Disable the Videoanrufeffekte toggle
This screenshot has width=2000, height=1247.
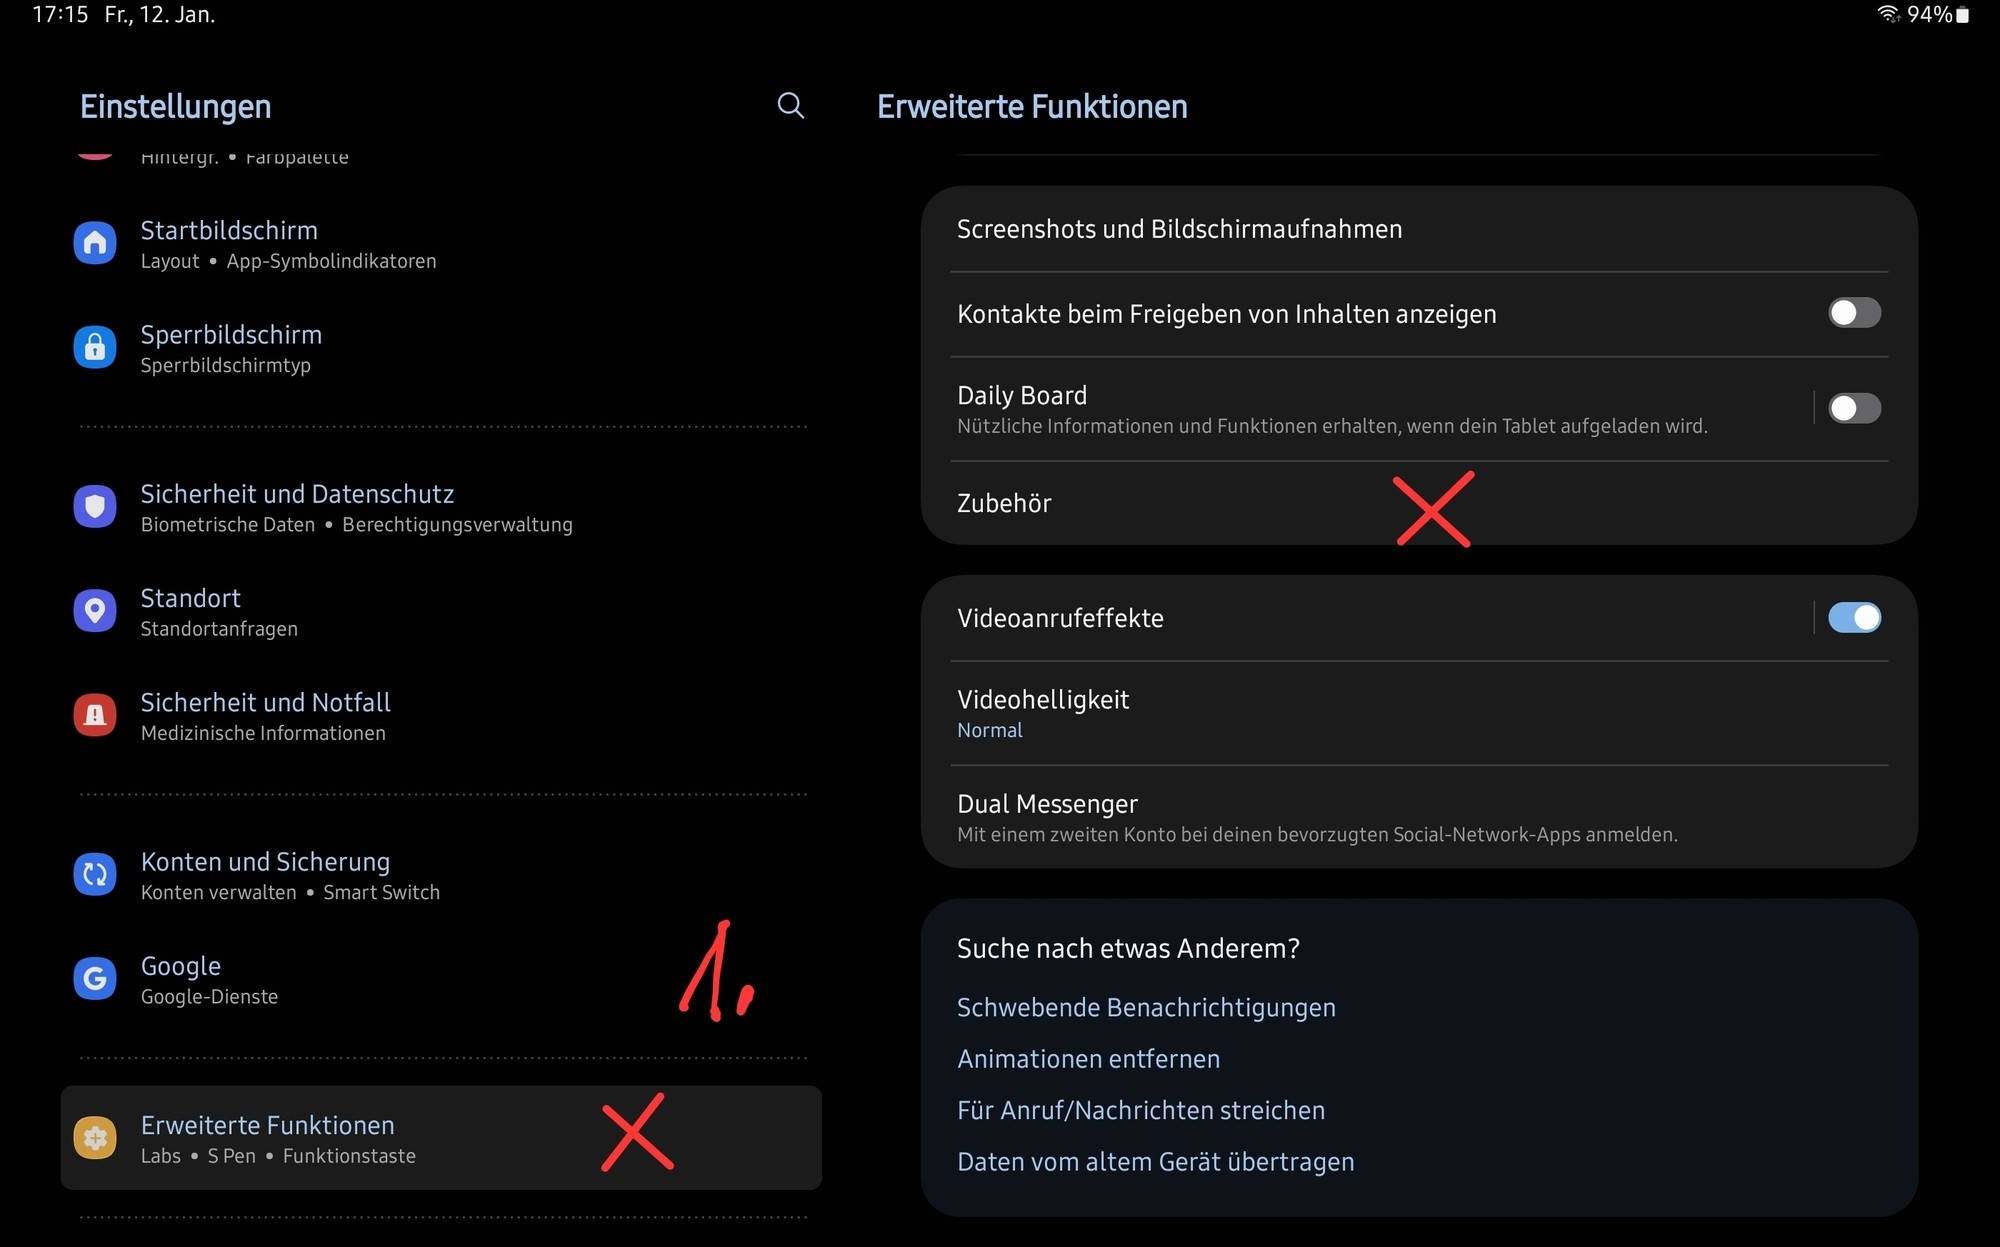pos(1854,618)
